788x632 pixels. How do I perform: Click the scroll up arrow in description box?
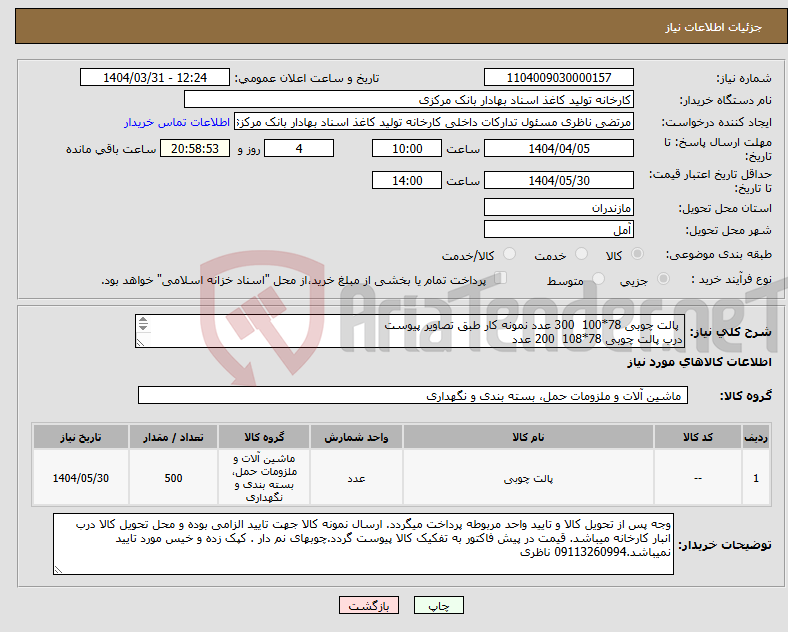pyautogui.click(x=143, y=320)
